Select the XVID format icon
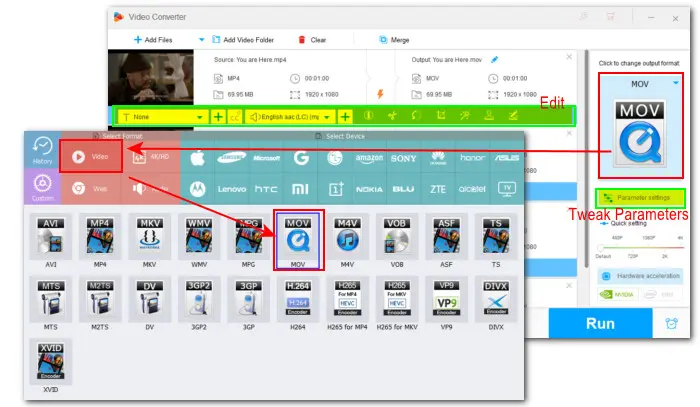 [51, 361]
